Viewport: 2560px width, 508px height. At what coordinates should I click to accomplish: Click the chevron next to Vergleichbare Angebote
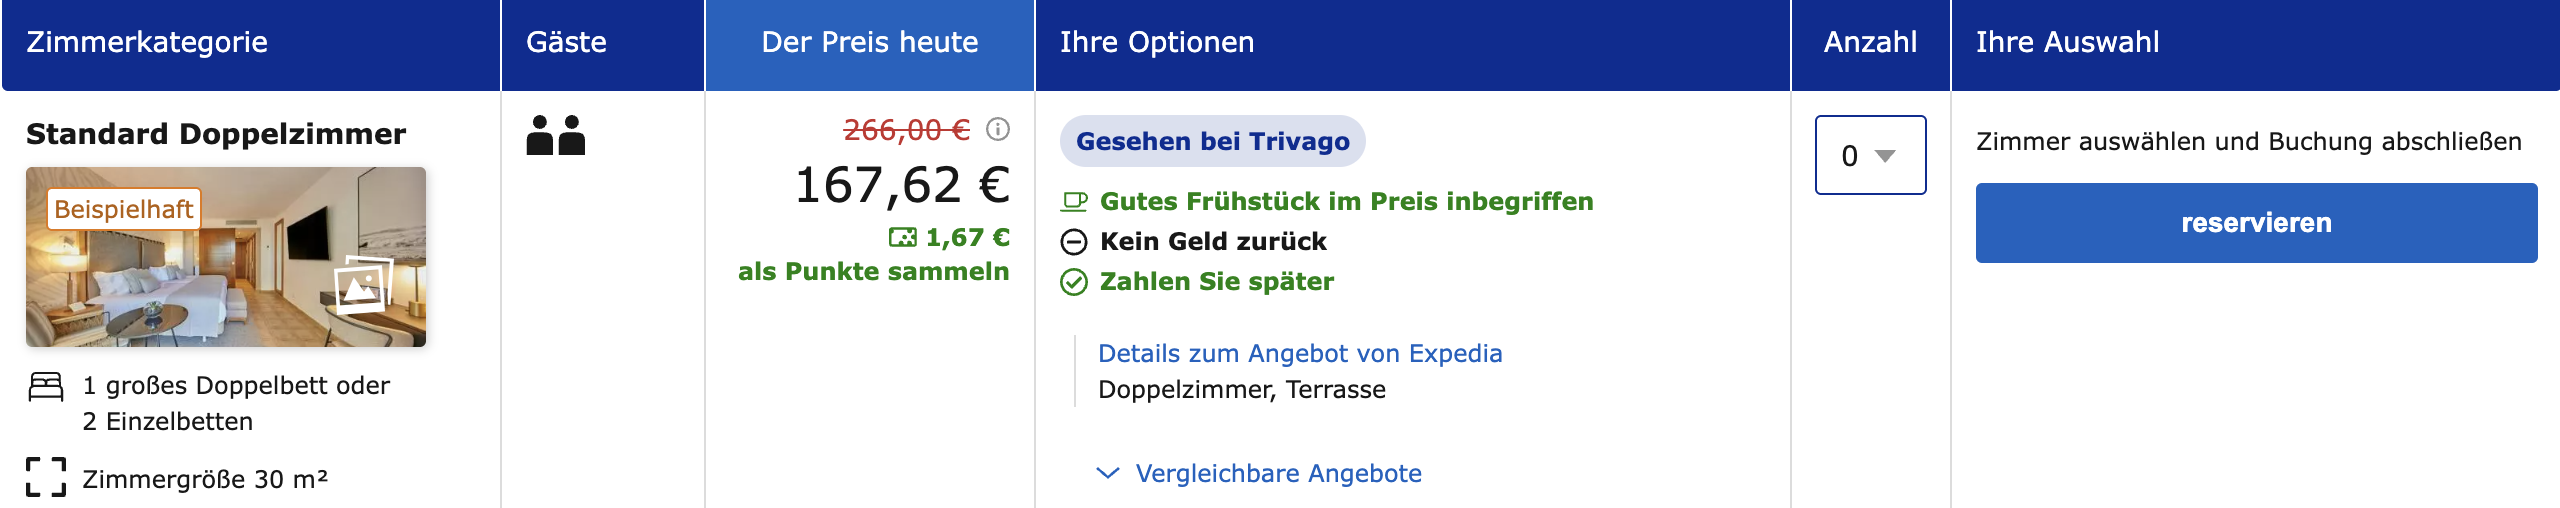click(1108, 473)
